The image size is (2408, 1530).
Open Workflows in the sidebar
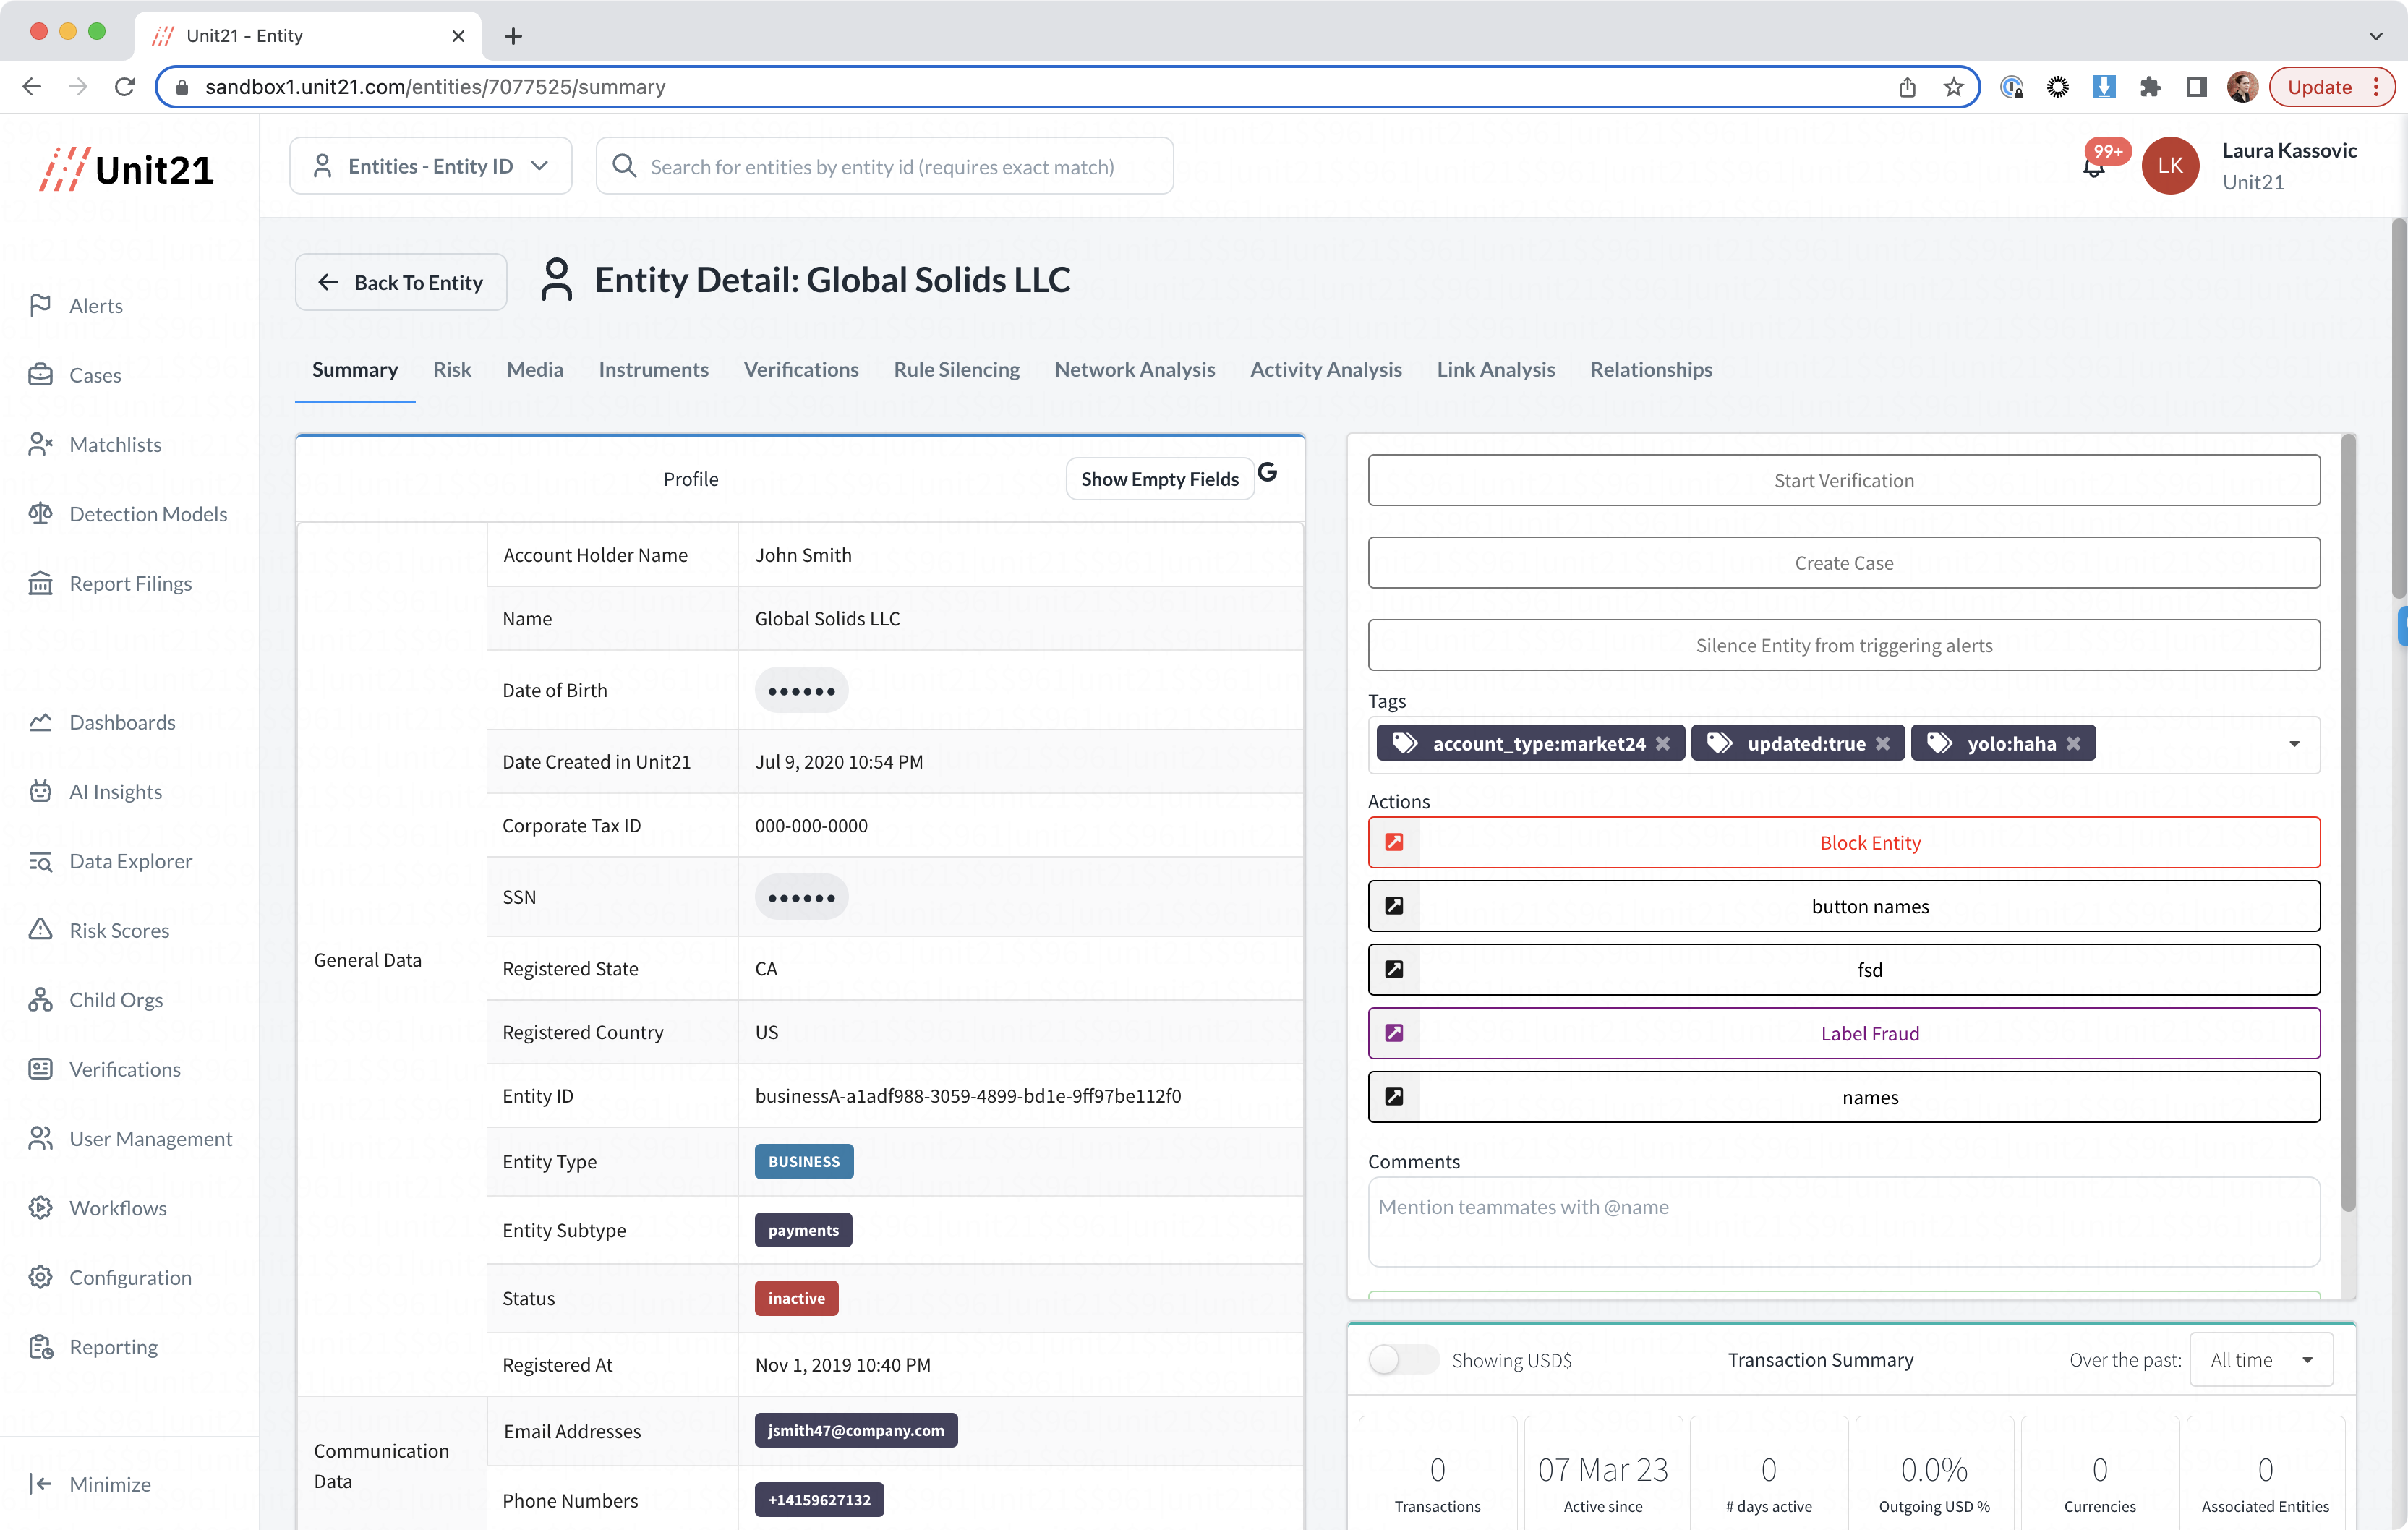[117, 1208]
